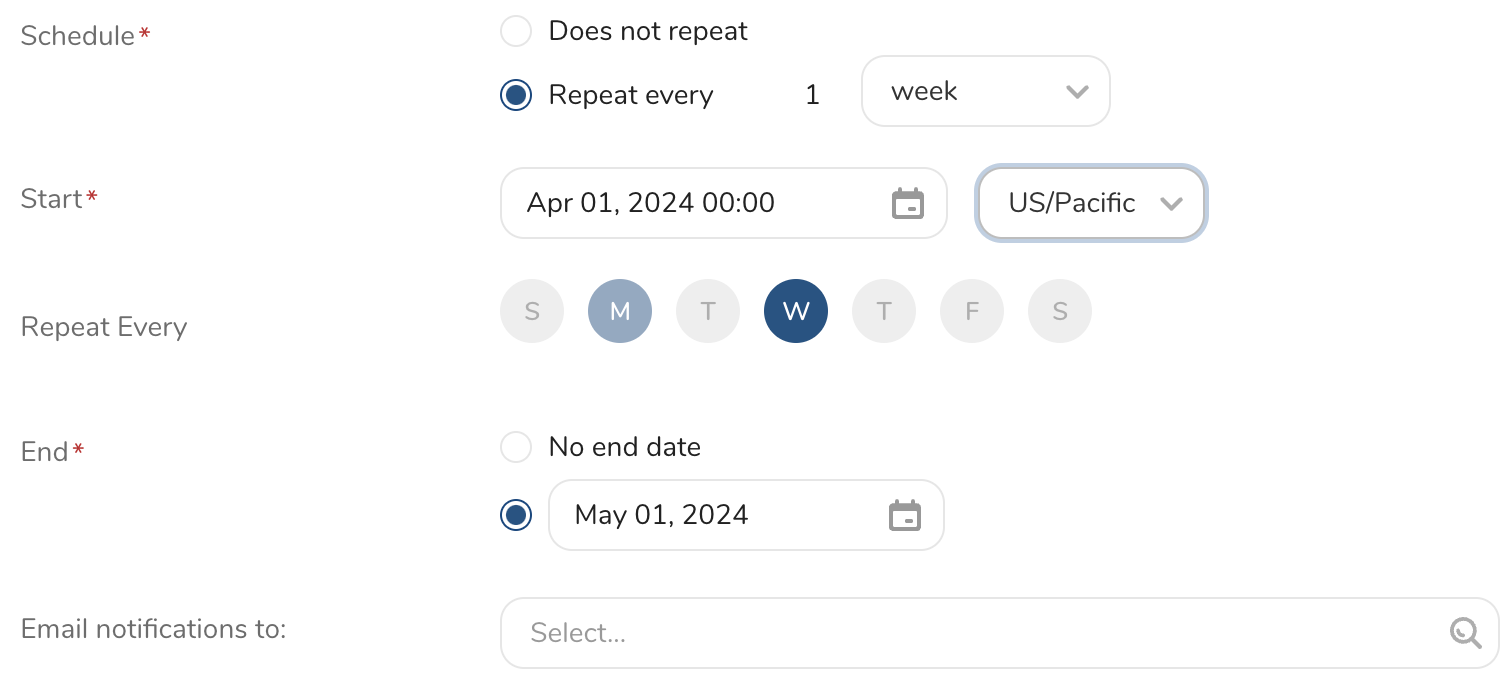Toggle the Thursday day circle
The width and height of the screenshot is (1512, 686).
click(x=884, y=311)
